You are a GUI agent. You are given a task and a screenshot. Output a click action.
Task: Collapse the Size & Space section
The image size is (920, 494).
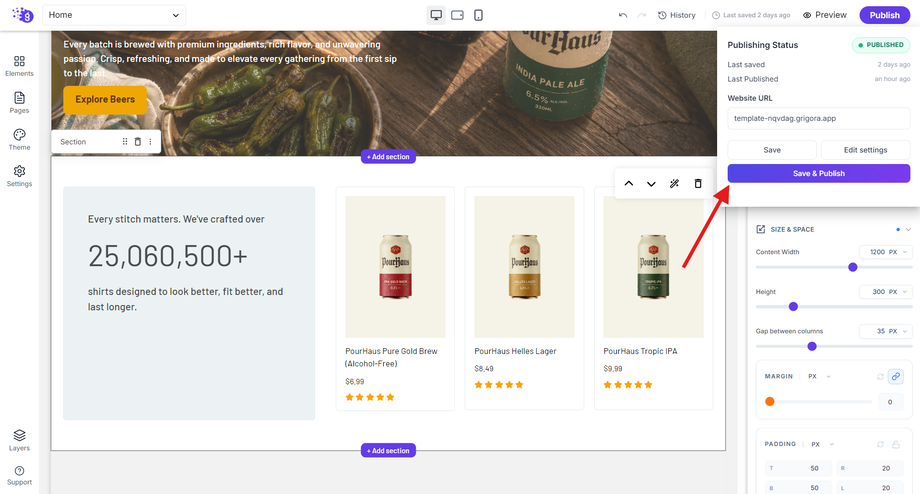908,229
